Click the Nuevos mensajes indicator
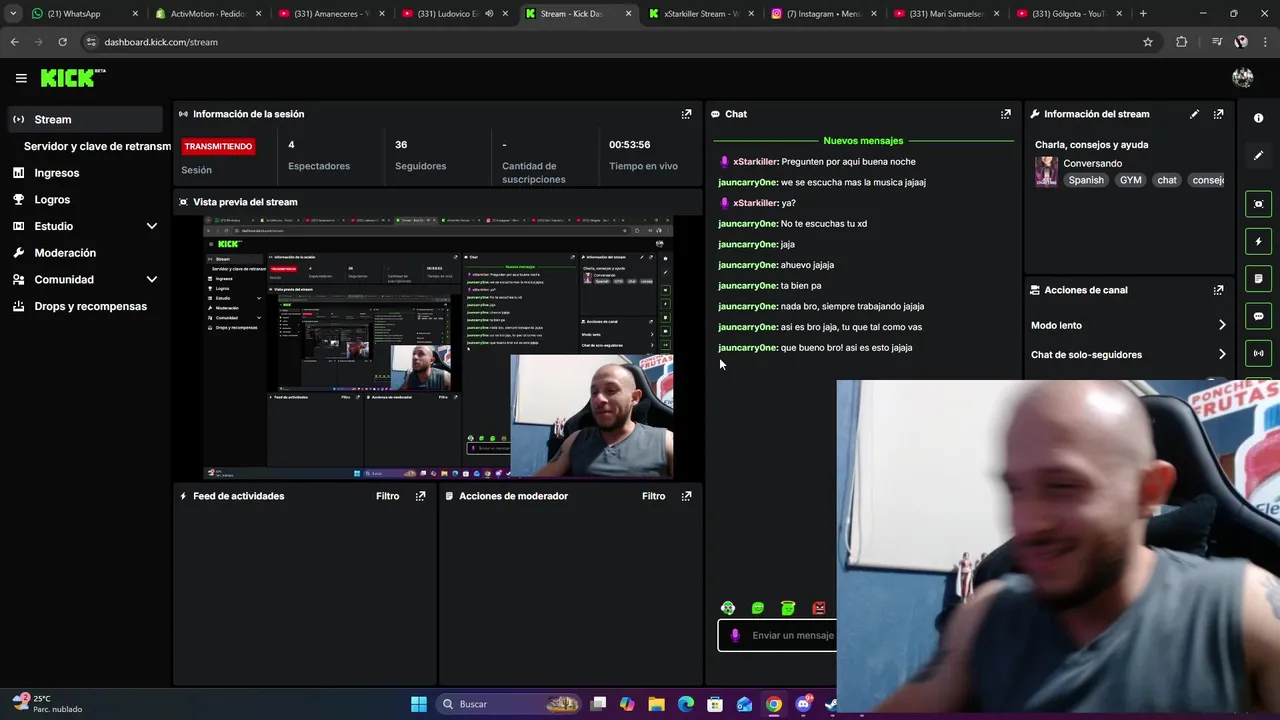 (x=863, y=141)
